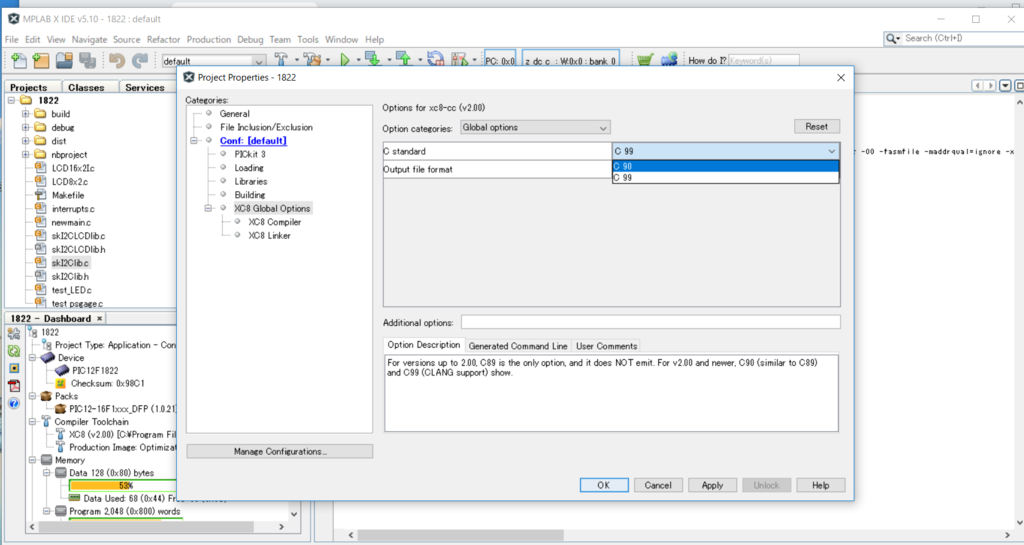Screen dimensions: 1024x545
Task: Select C 99 from the dropdown list
Action: [726, 178]
